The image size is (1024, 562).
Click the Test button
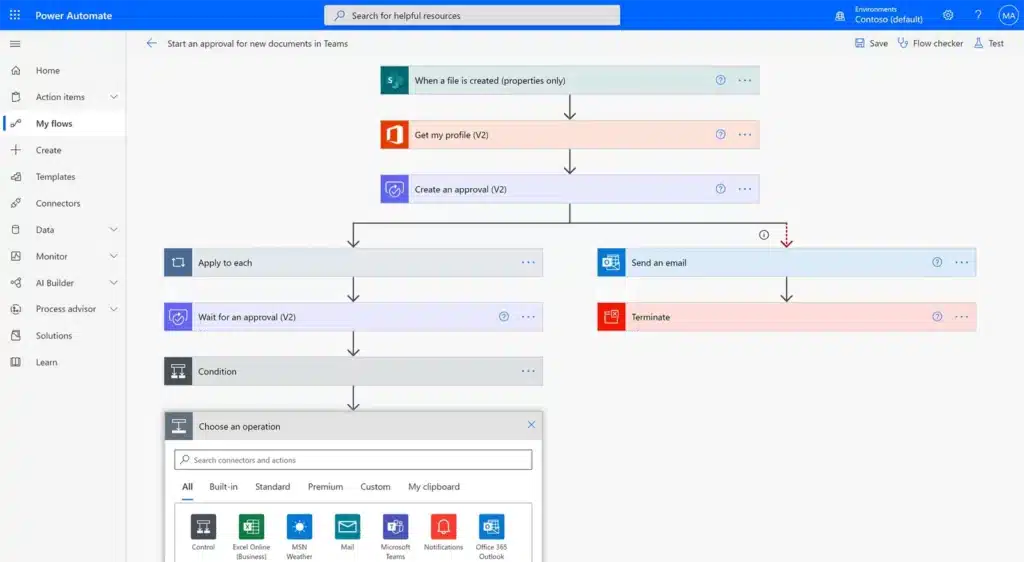coord(989,43)
